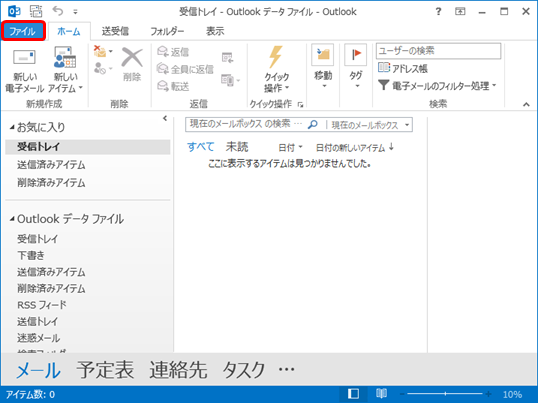Open Help question mark icon

[438, 12]
